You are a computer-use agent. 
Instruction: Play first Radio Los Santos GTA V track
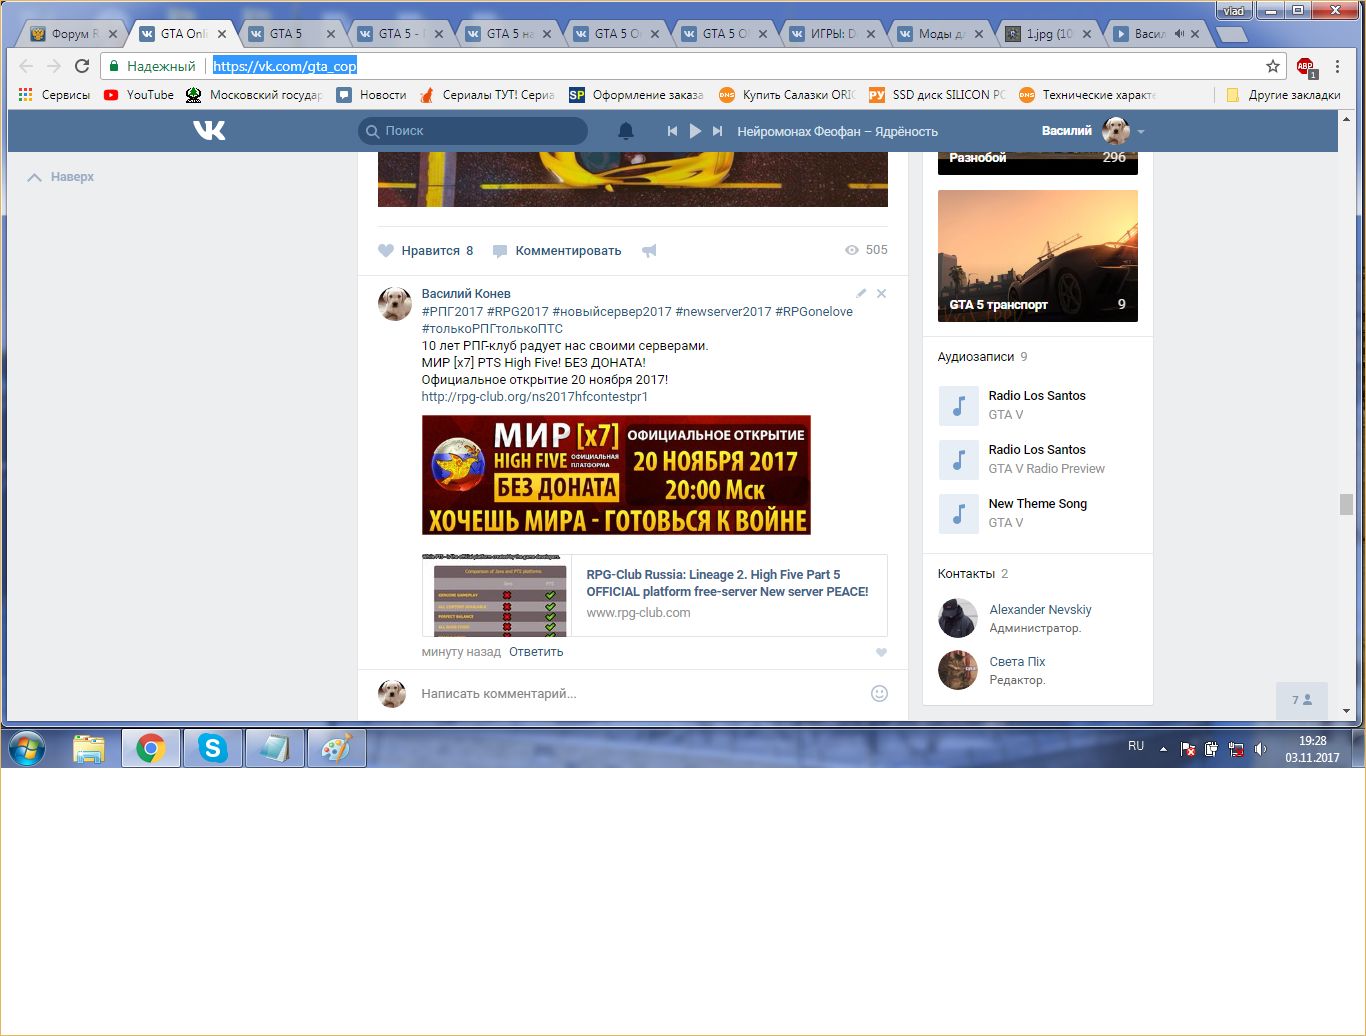[958, 406]
